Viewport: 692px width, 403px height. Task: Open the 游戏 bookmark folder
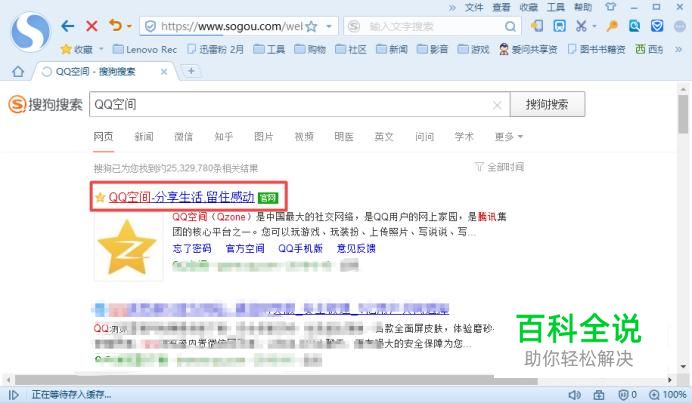pyautogui.click(x=474, y=49)
